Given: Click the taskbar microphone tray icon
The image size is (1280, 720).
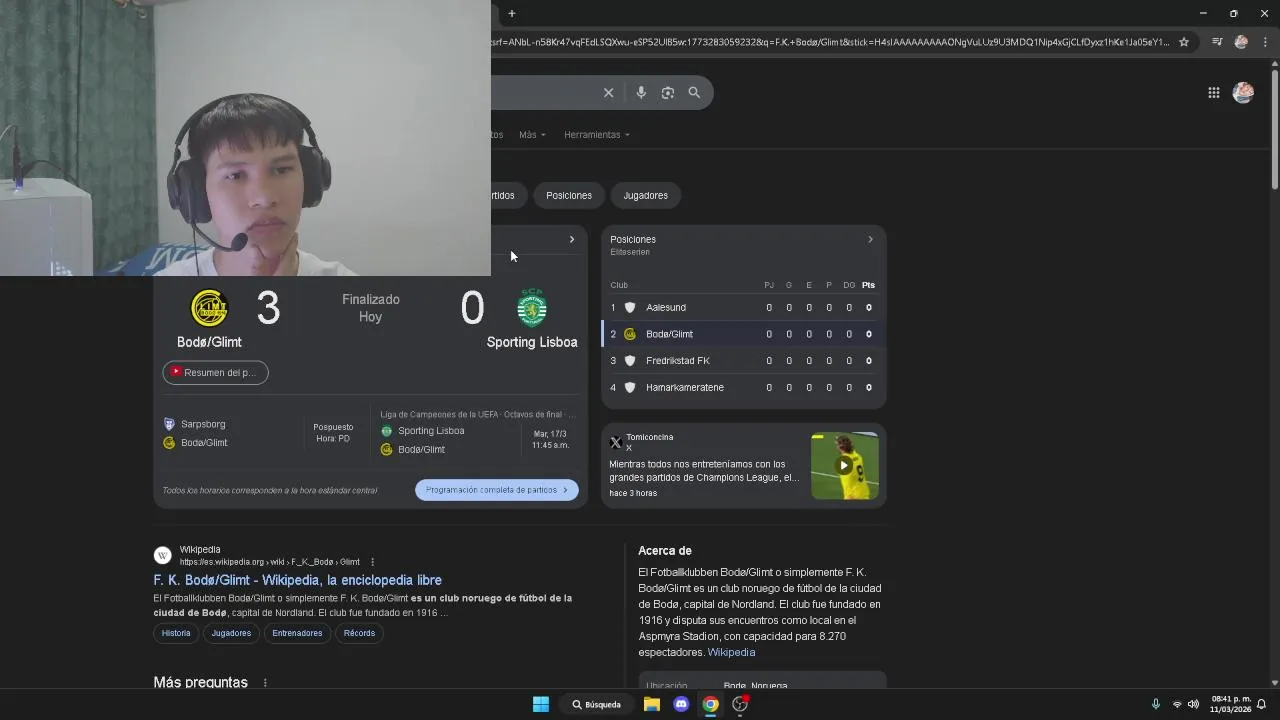Looking at the screenshot, I should pyautogui.click(x=1156, y=704).
